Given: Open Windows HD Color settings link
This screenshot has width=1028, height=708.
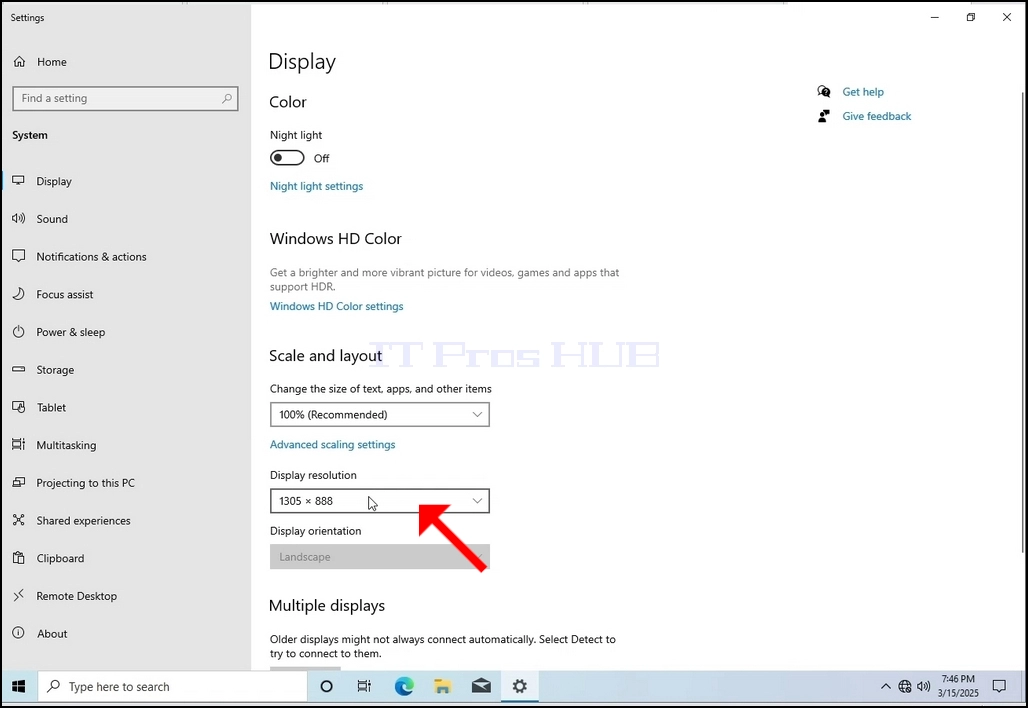Looking at the screenshot, I should pyautogui.click(x=336, y=306).
